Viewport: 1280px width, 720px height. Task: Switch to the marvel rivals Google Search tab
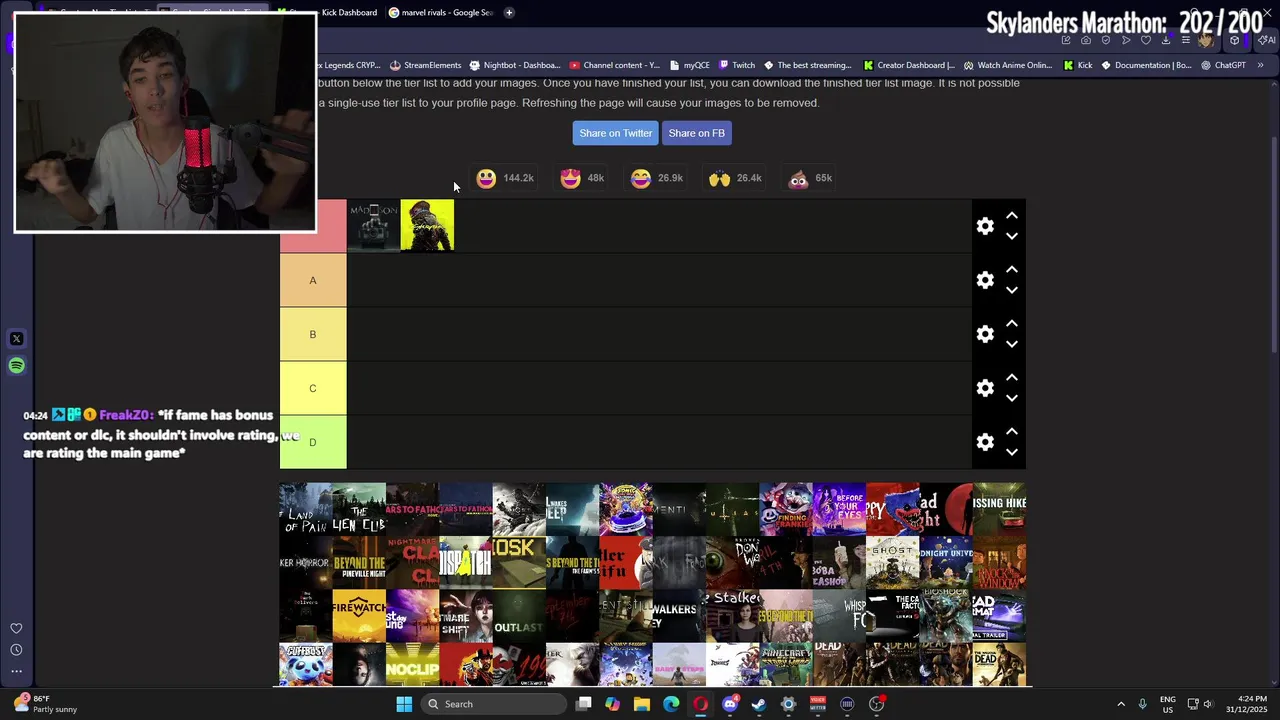pyautogui.click(x=440, y=12)
